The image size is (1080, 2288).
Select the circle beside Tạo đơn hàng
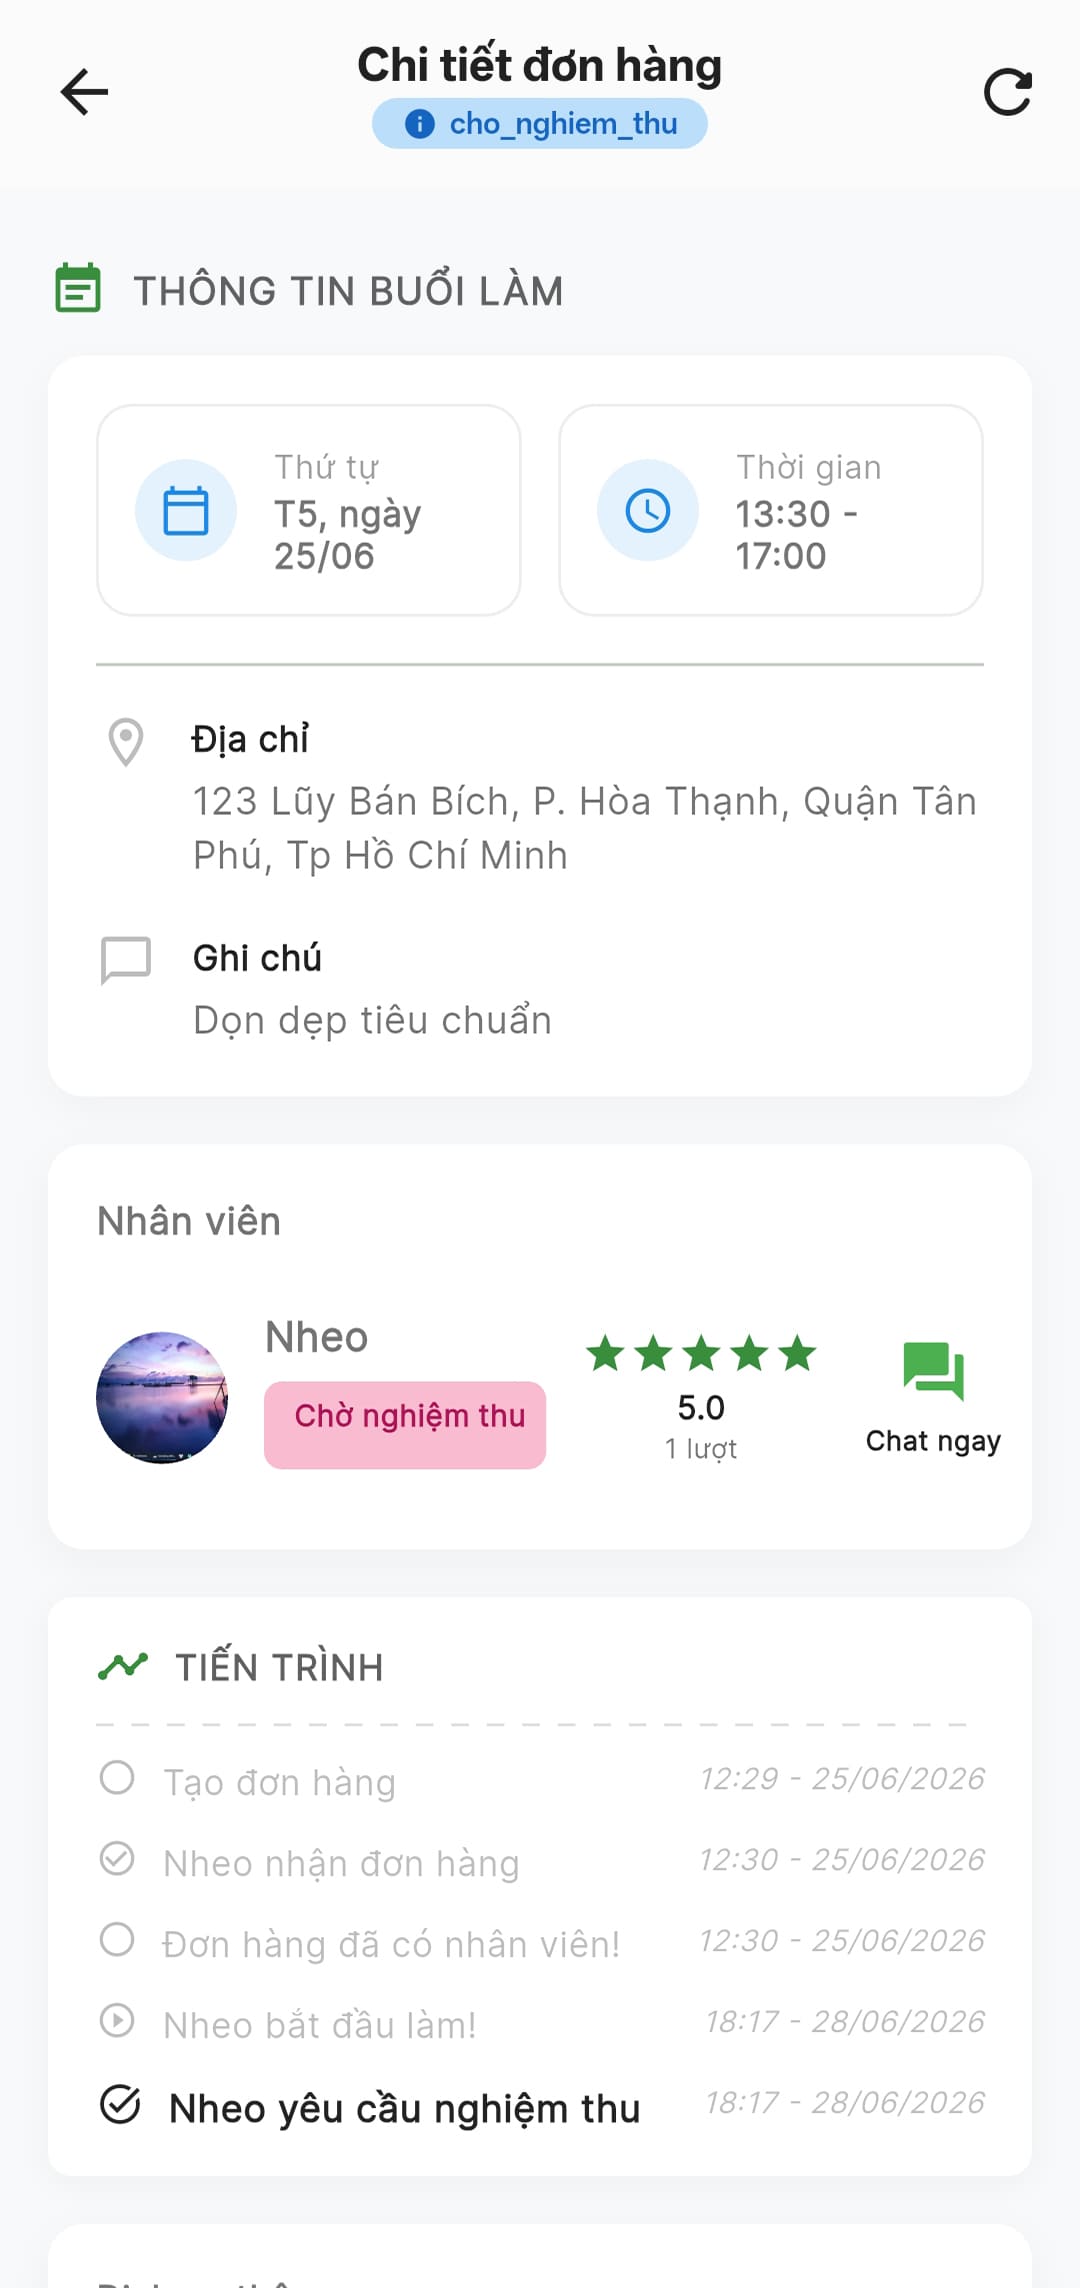click(117, 1777)
